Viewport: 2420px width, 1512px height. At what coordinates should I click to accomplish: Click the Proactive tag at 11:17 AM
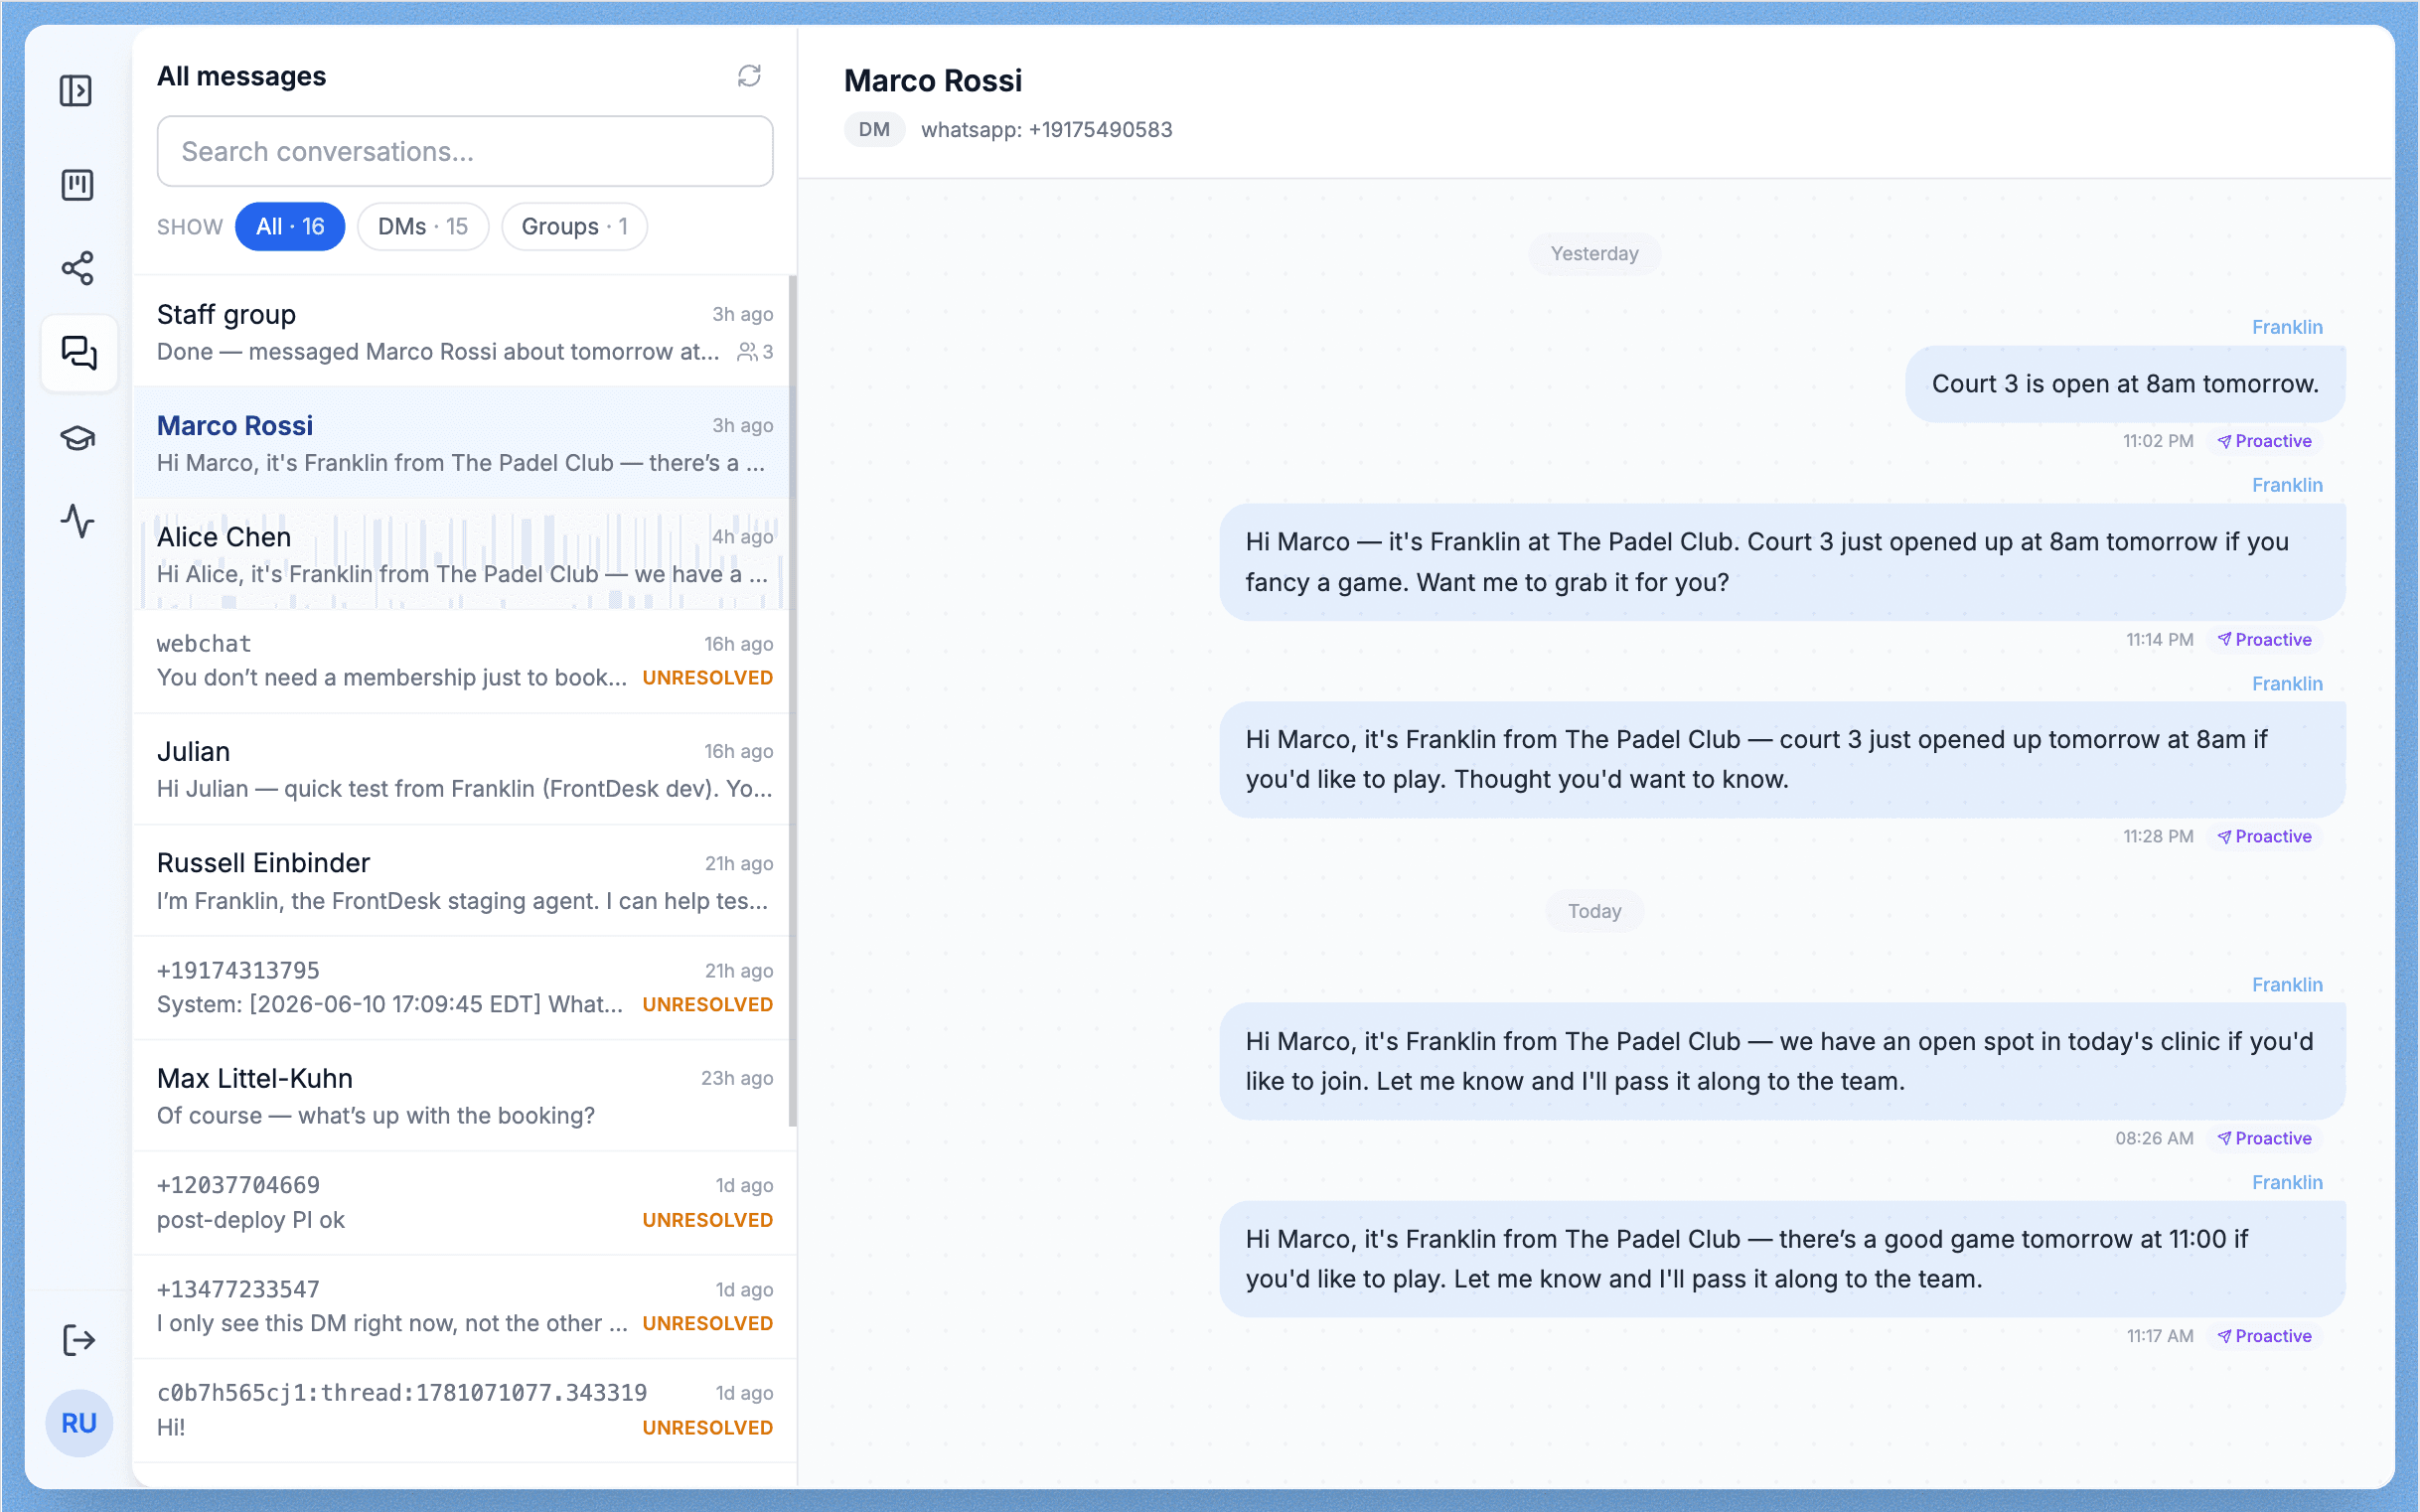(2264, 1337)
